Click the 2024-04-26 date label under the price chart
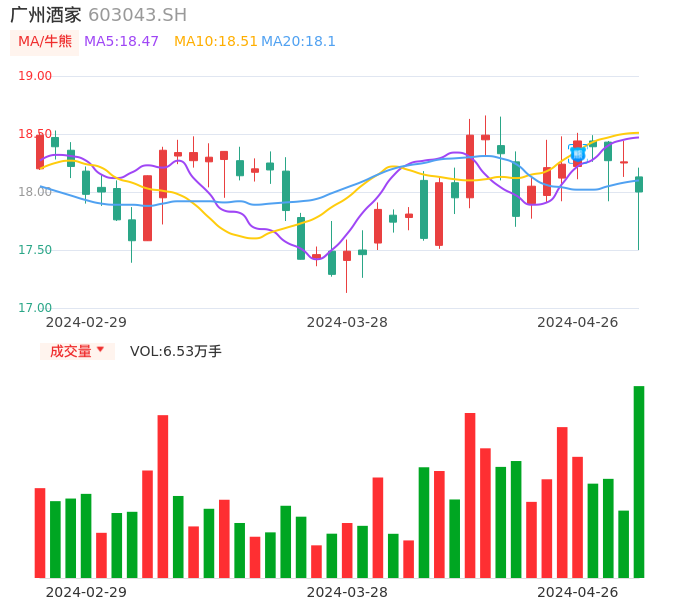Image resolution: width=686 pixels, height=606 pixels. [x=578, y=322]
